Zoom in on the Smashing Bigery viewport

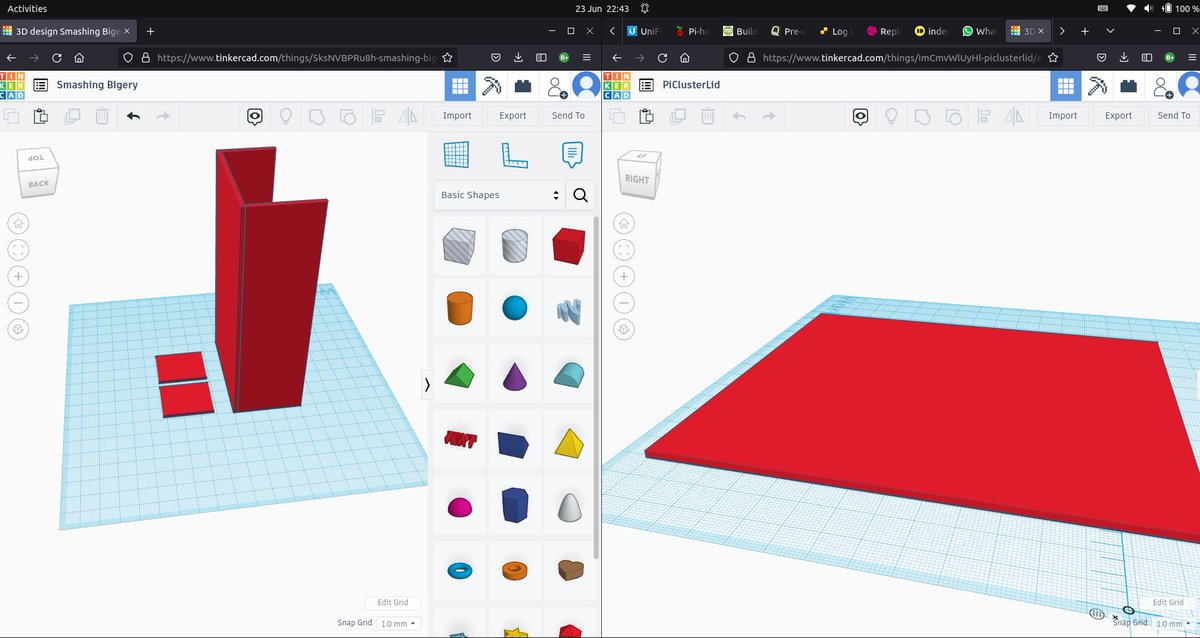tap(19, 276)
